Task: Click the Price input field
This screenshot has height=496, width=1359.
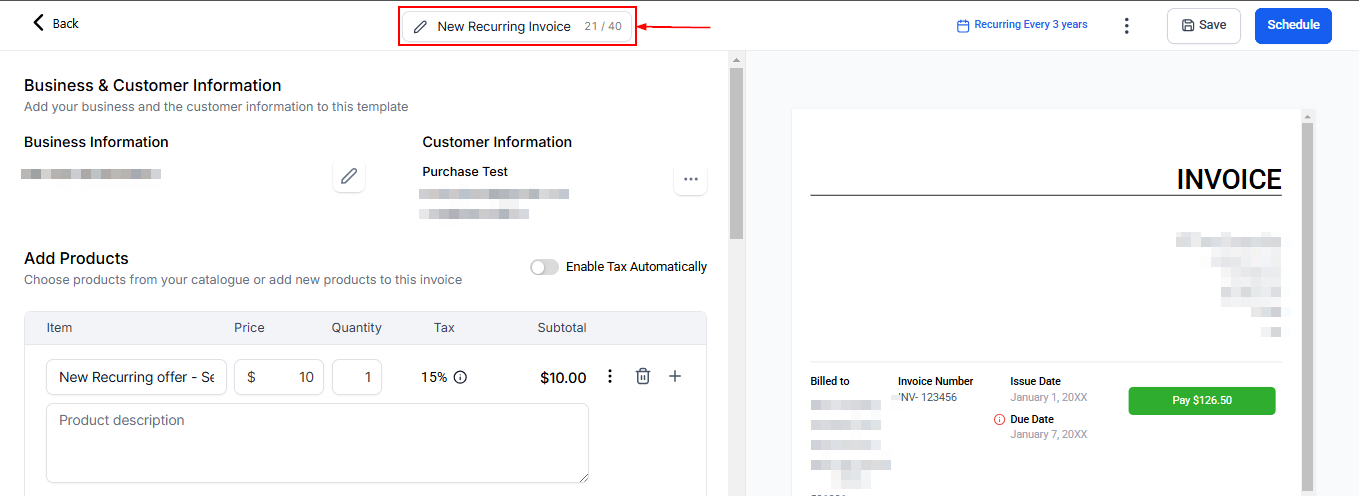Action: point(279,377)
